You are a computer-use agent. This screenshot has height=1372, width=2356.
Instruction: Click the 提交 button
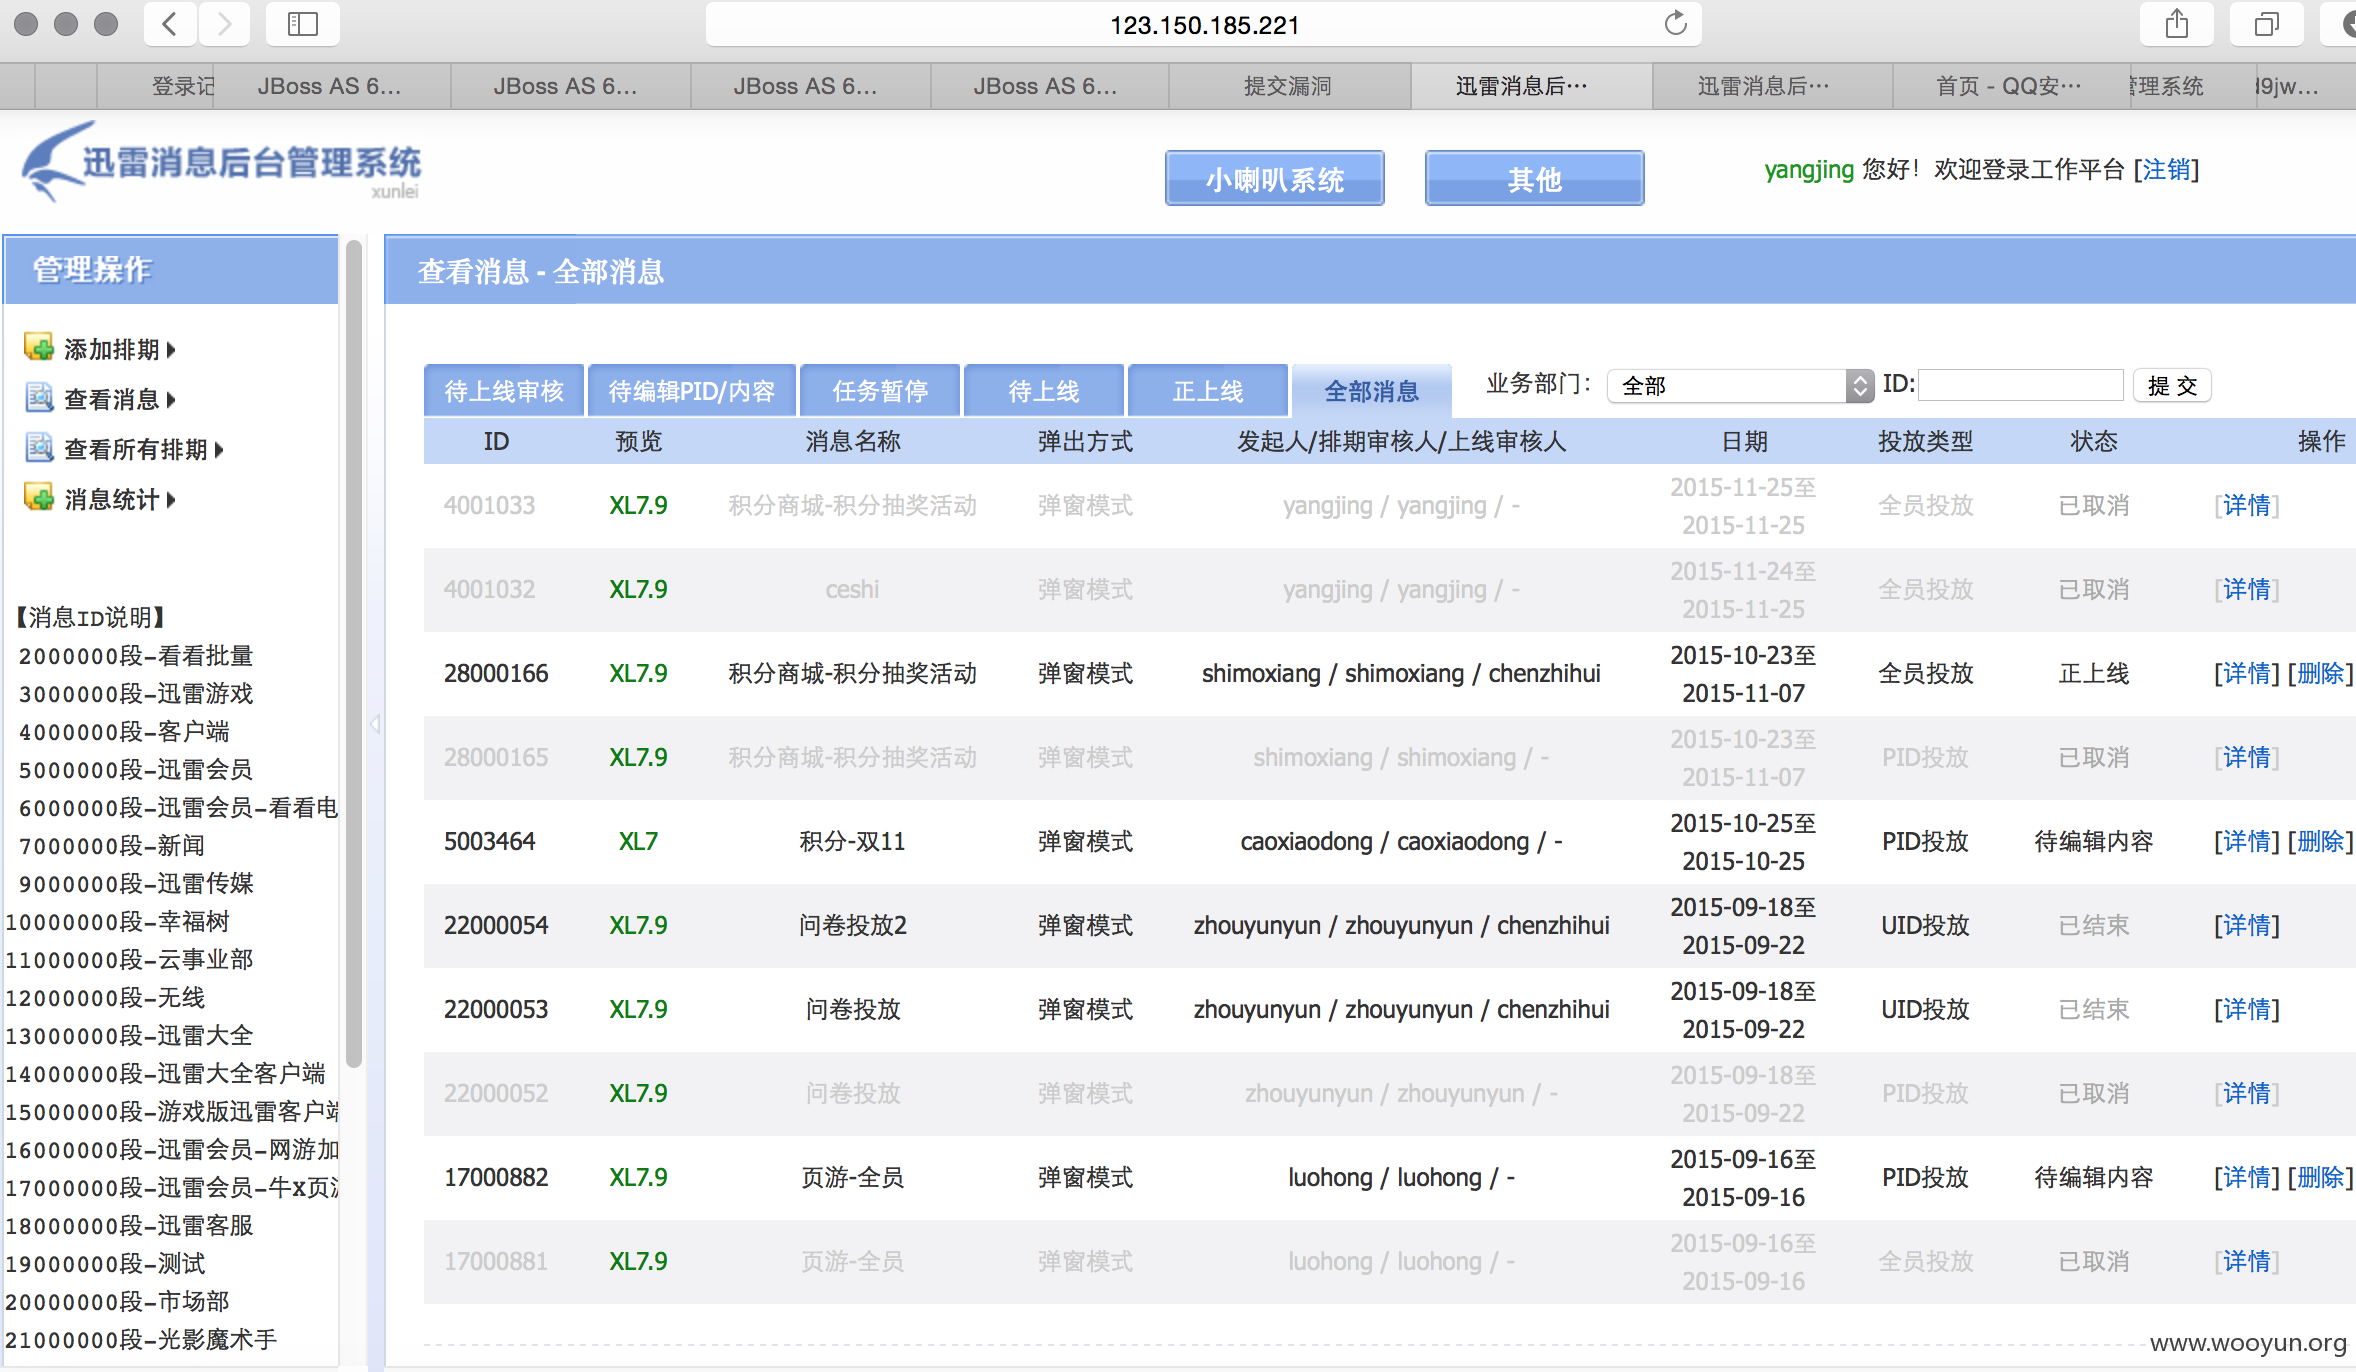click(x=2172, y=386)
